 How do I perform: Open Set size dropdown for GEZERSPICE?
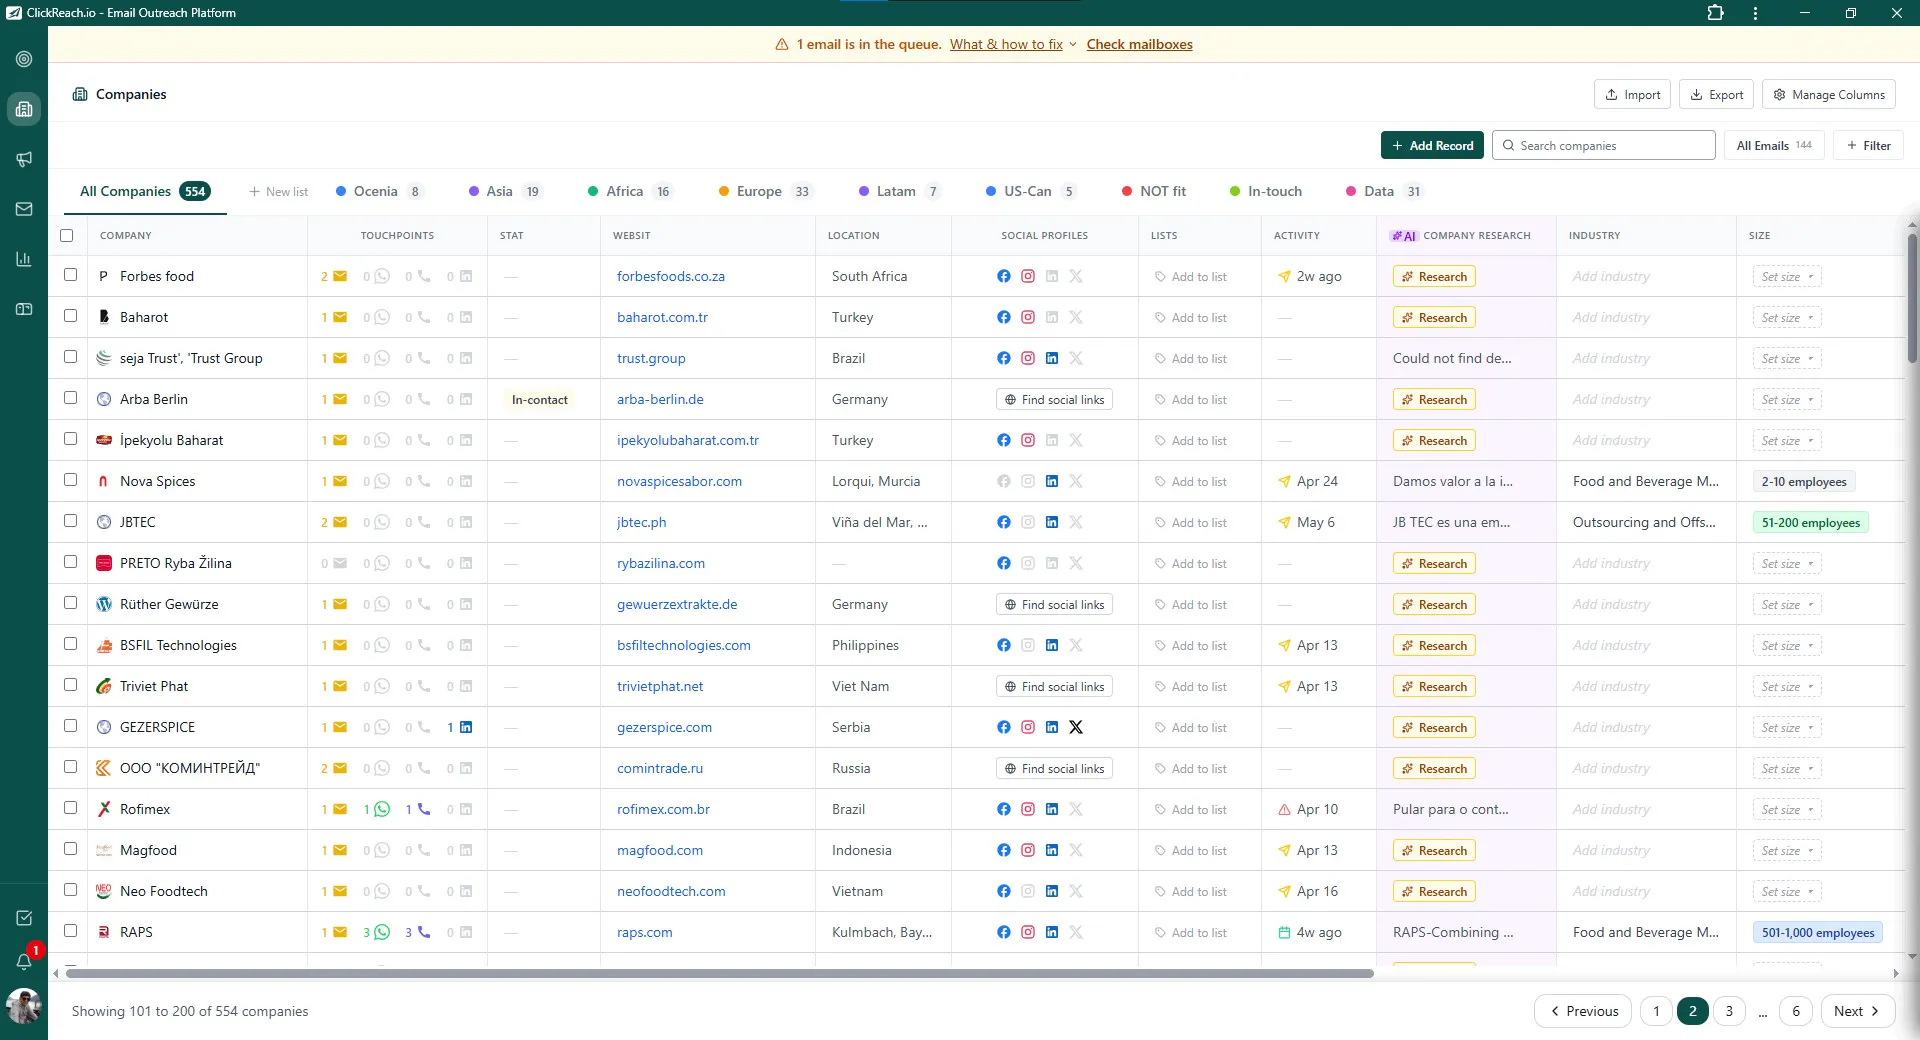click(1787, 727)
